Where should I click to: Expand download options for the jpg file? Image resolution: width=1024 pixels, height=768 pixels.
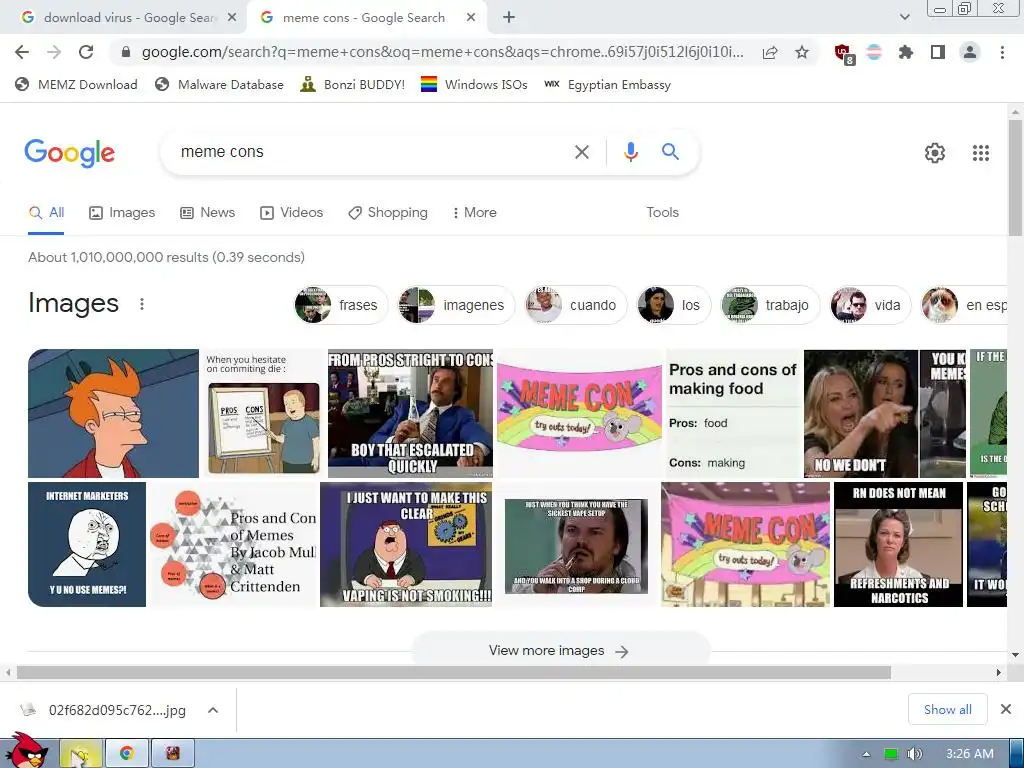pos(213,710)
